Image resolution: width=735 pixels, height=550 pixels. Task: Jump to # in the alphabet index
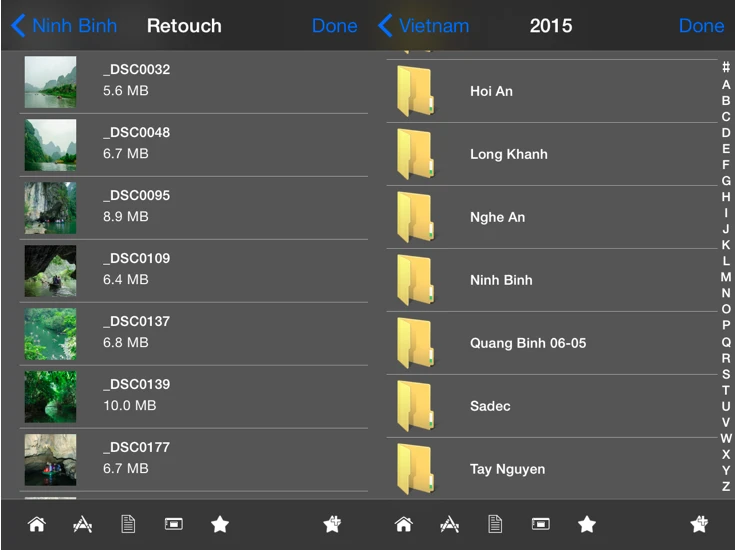pos(726,68)
